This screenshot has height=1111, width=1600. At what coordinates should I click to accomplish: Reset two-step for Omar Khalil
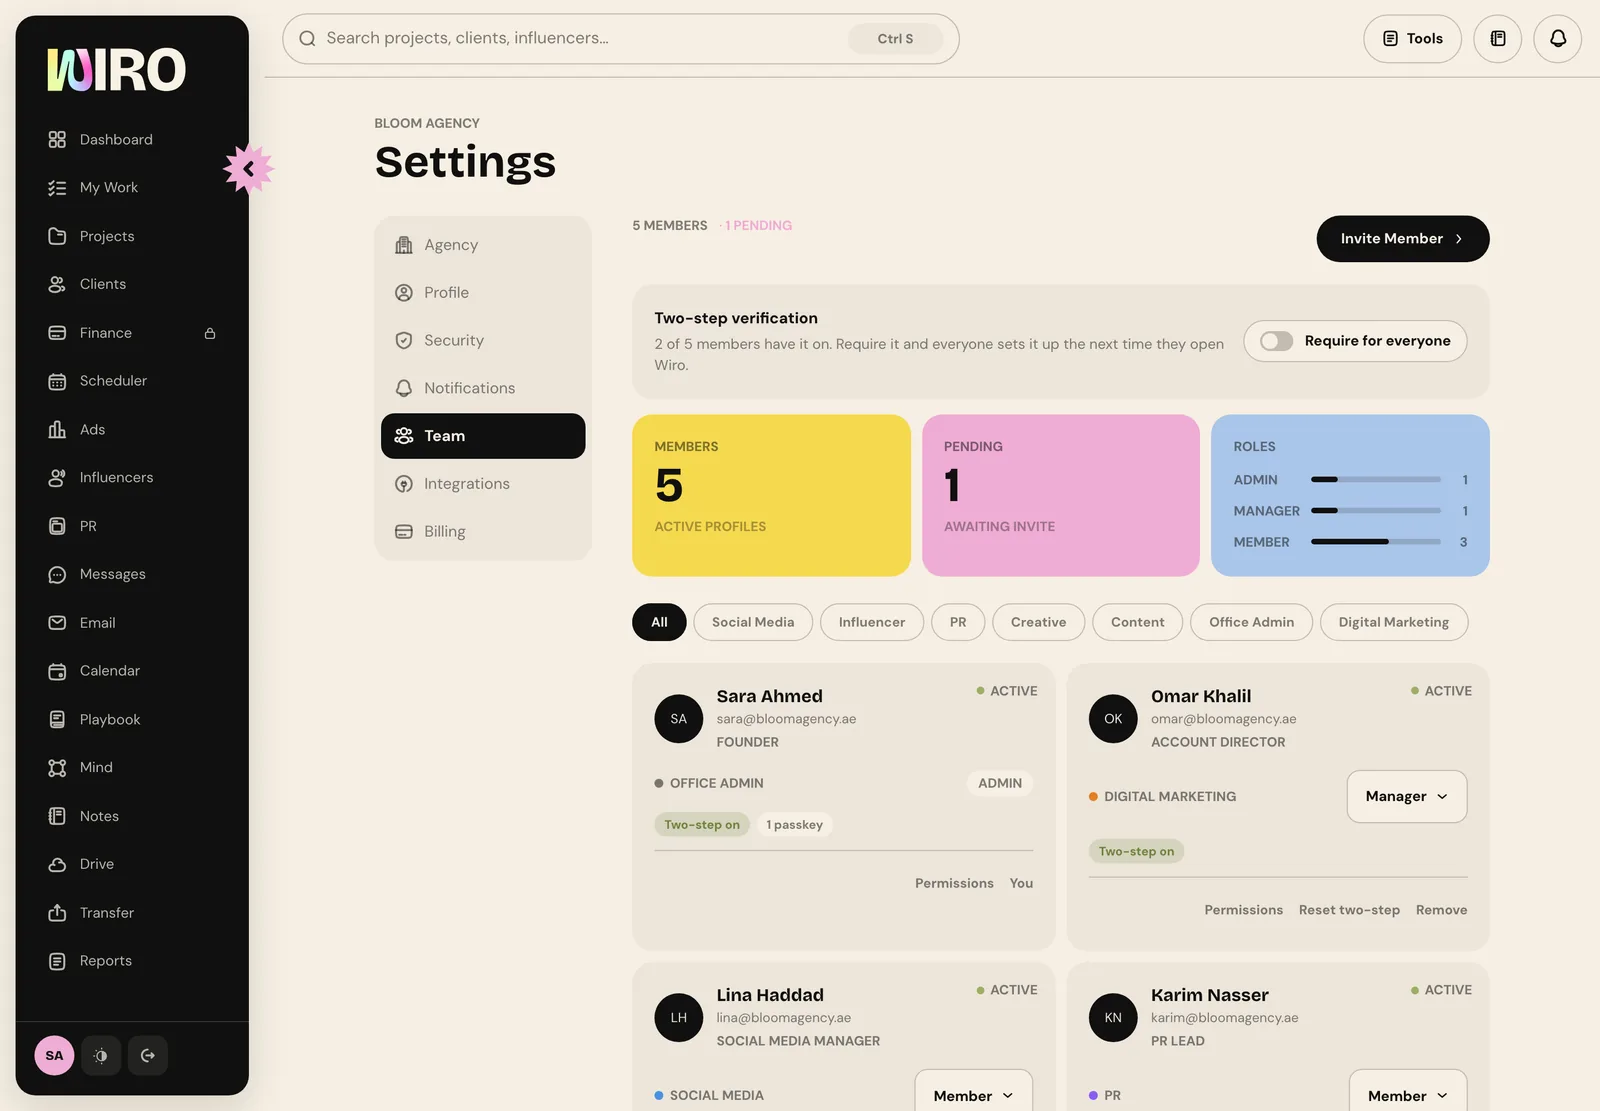pos(1349,910)
